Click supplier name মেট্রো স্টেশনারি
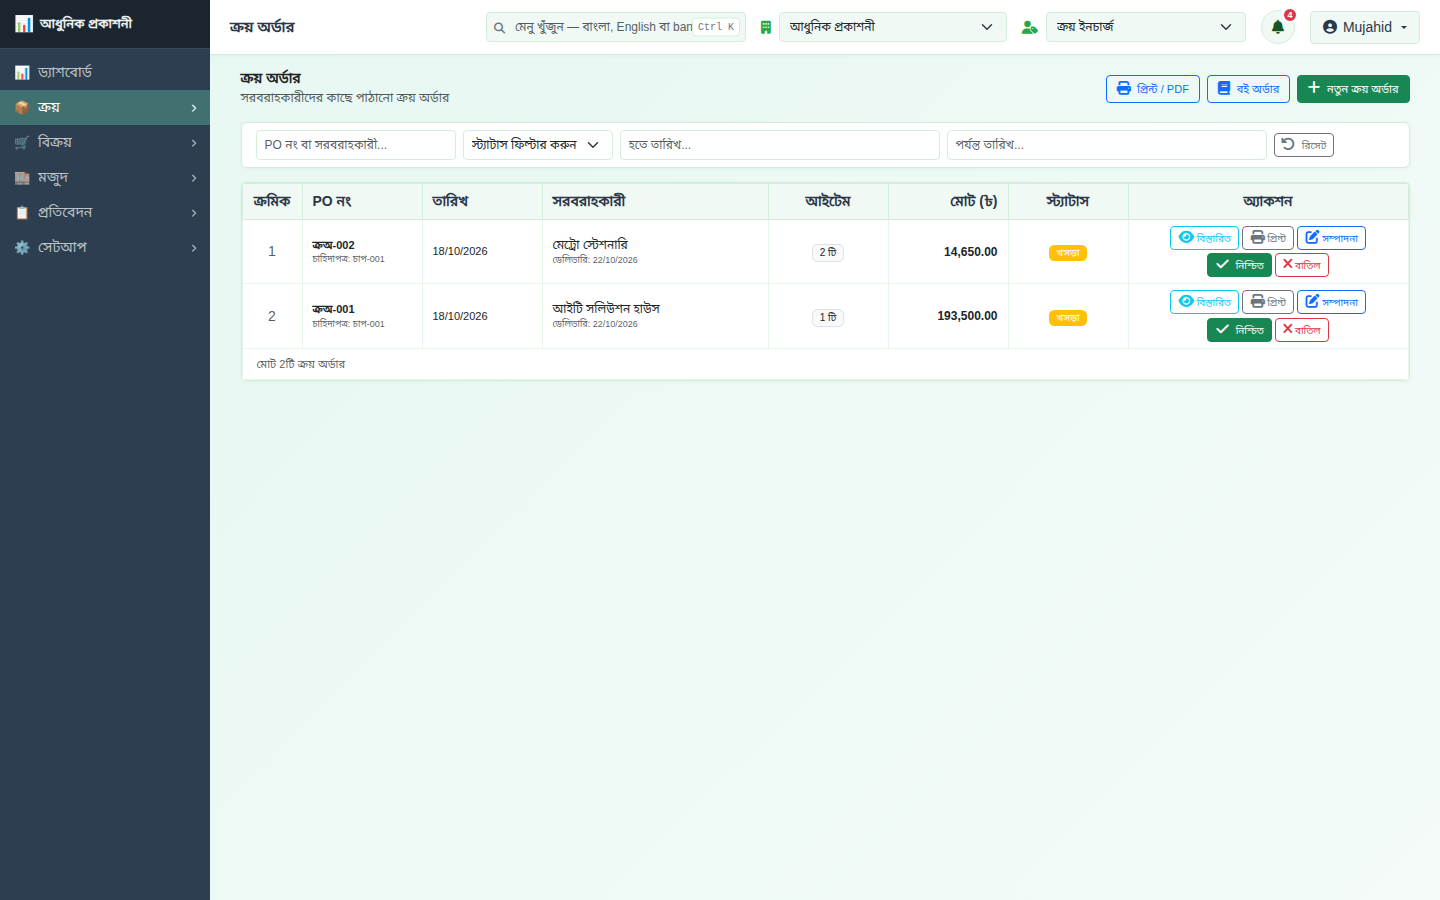This screenshot has height=900, width=1440. [x=590, y=245]
